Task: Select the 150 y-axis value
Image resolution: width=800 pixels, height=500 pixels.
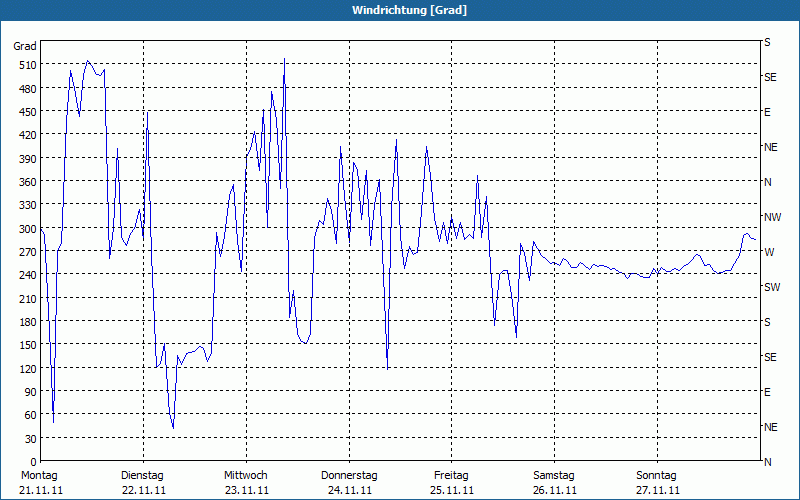Action: pos(28,345)
